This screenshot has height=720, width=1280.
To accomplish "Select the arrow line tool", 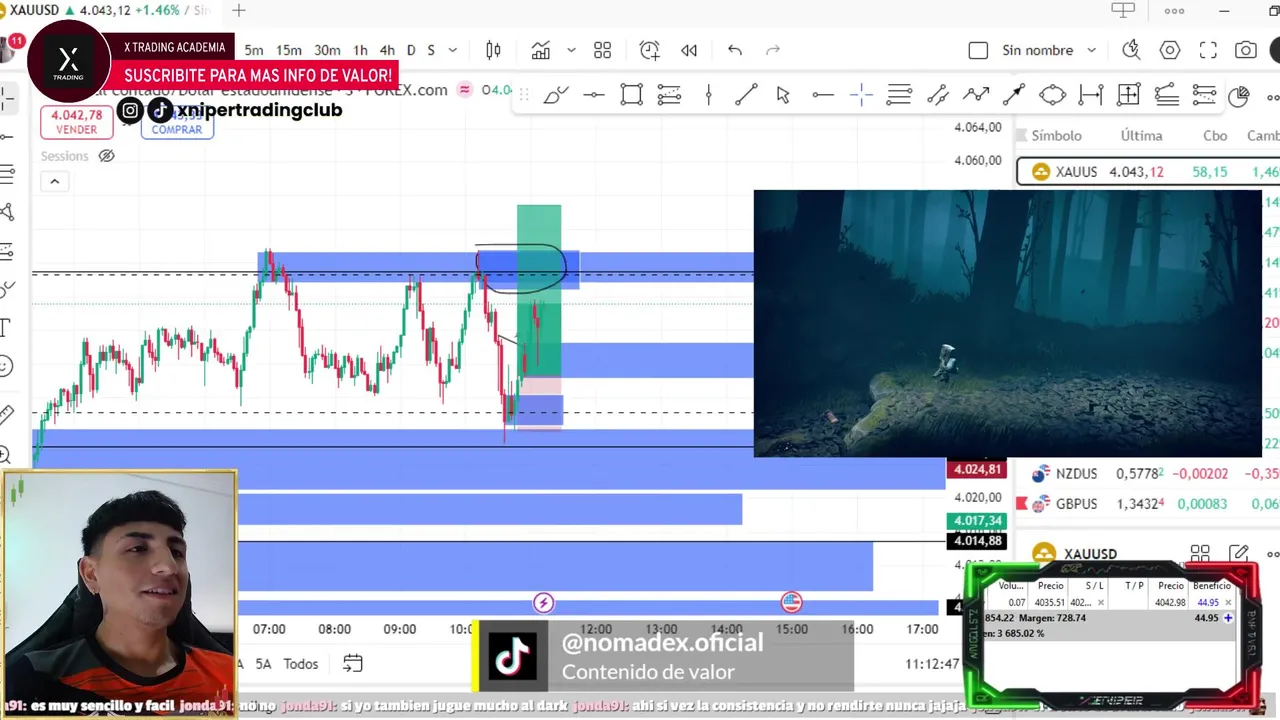I will point(1014,95).
